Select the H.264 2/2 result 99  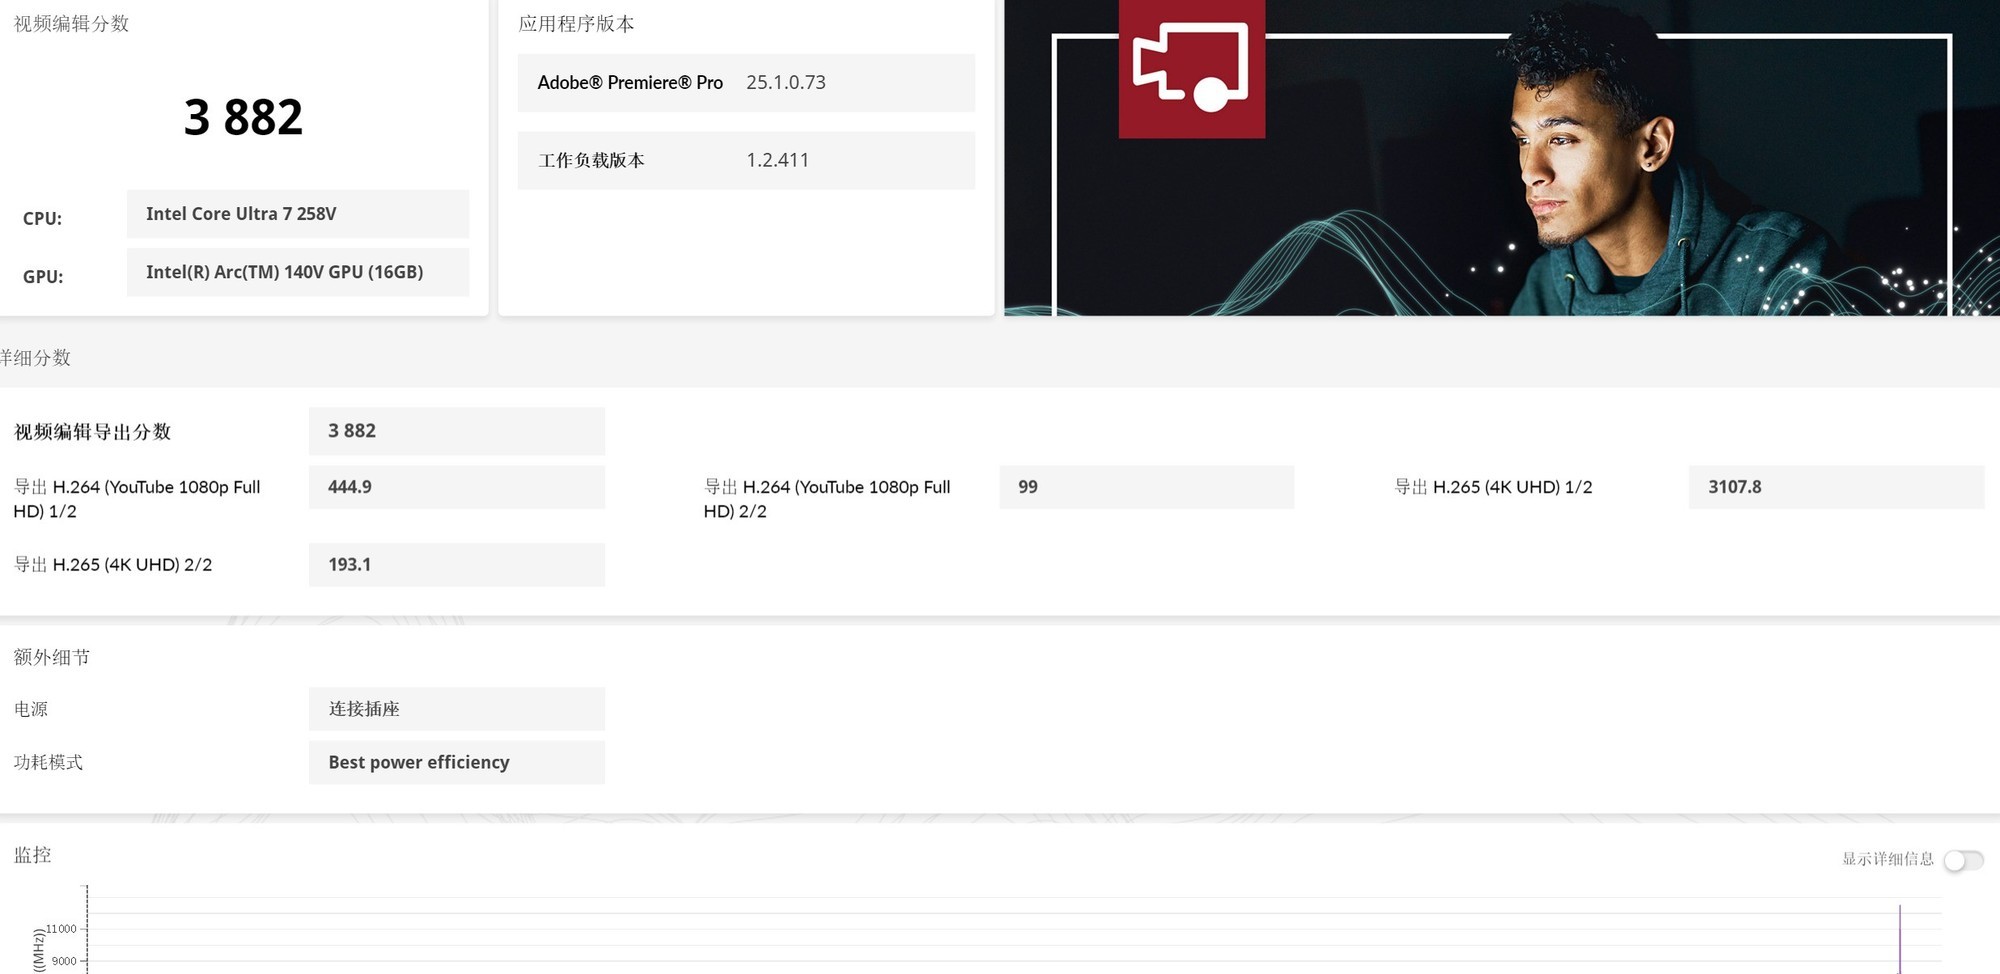(x=1145, y=487)
